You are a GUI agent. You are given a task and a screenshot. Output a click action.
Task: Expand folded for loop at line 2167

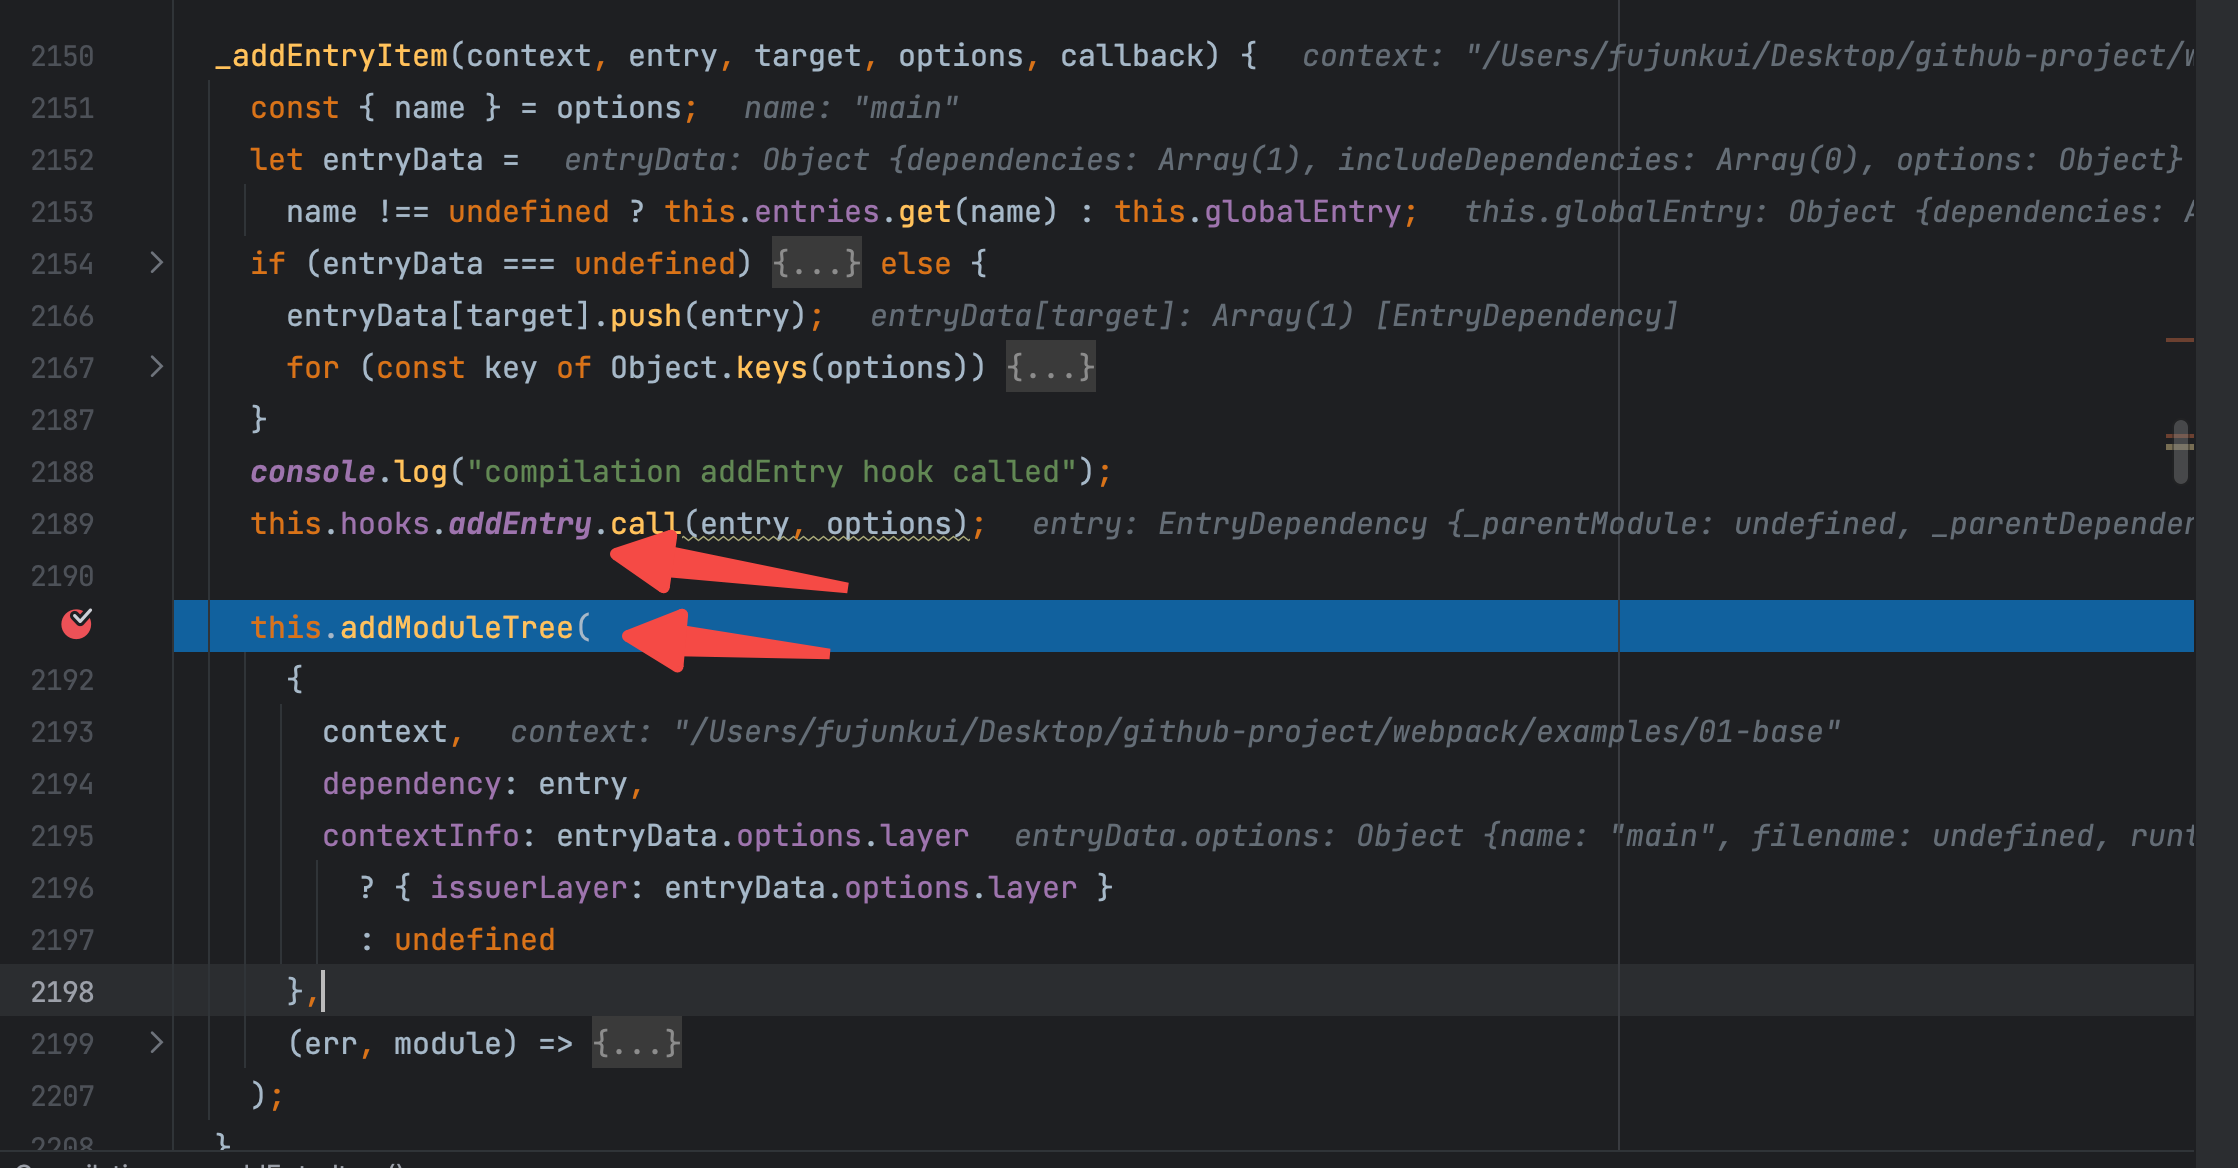[156, 367]
